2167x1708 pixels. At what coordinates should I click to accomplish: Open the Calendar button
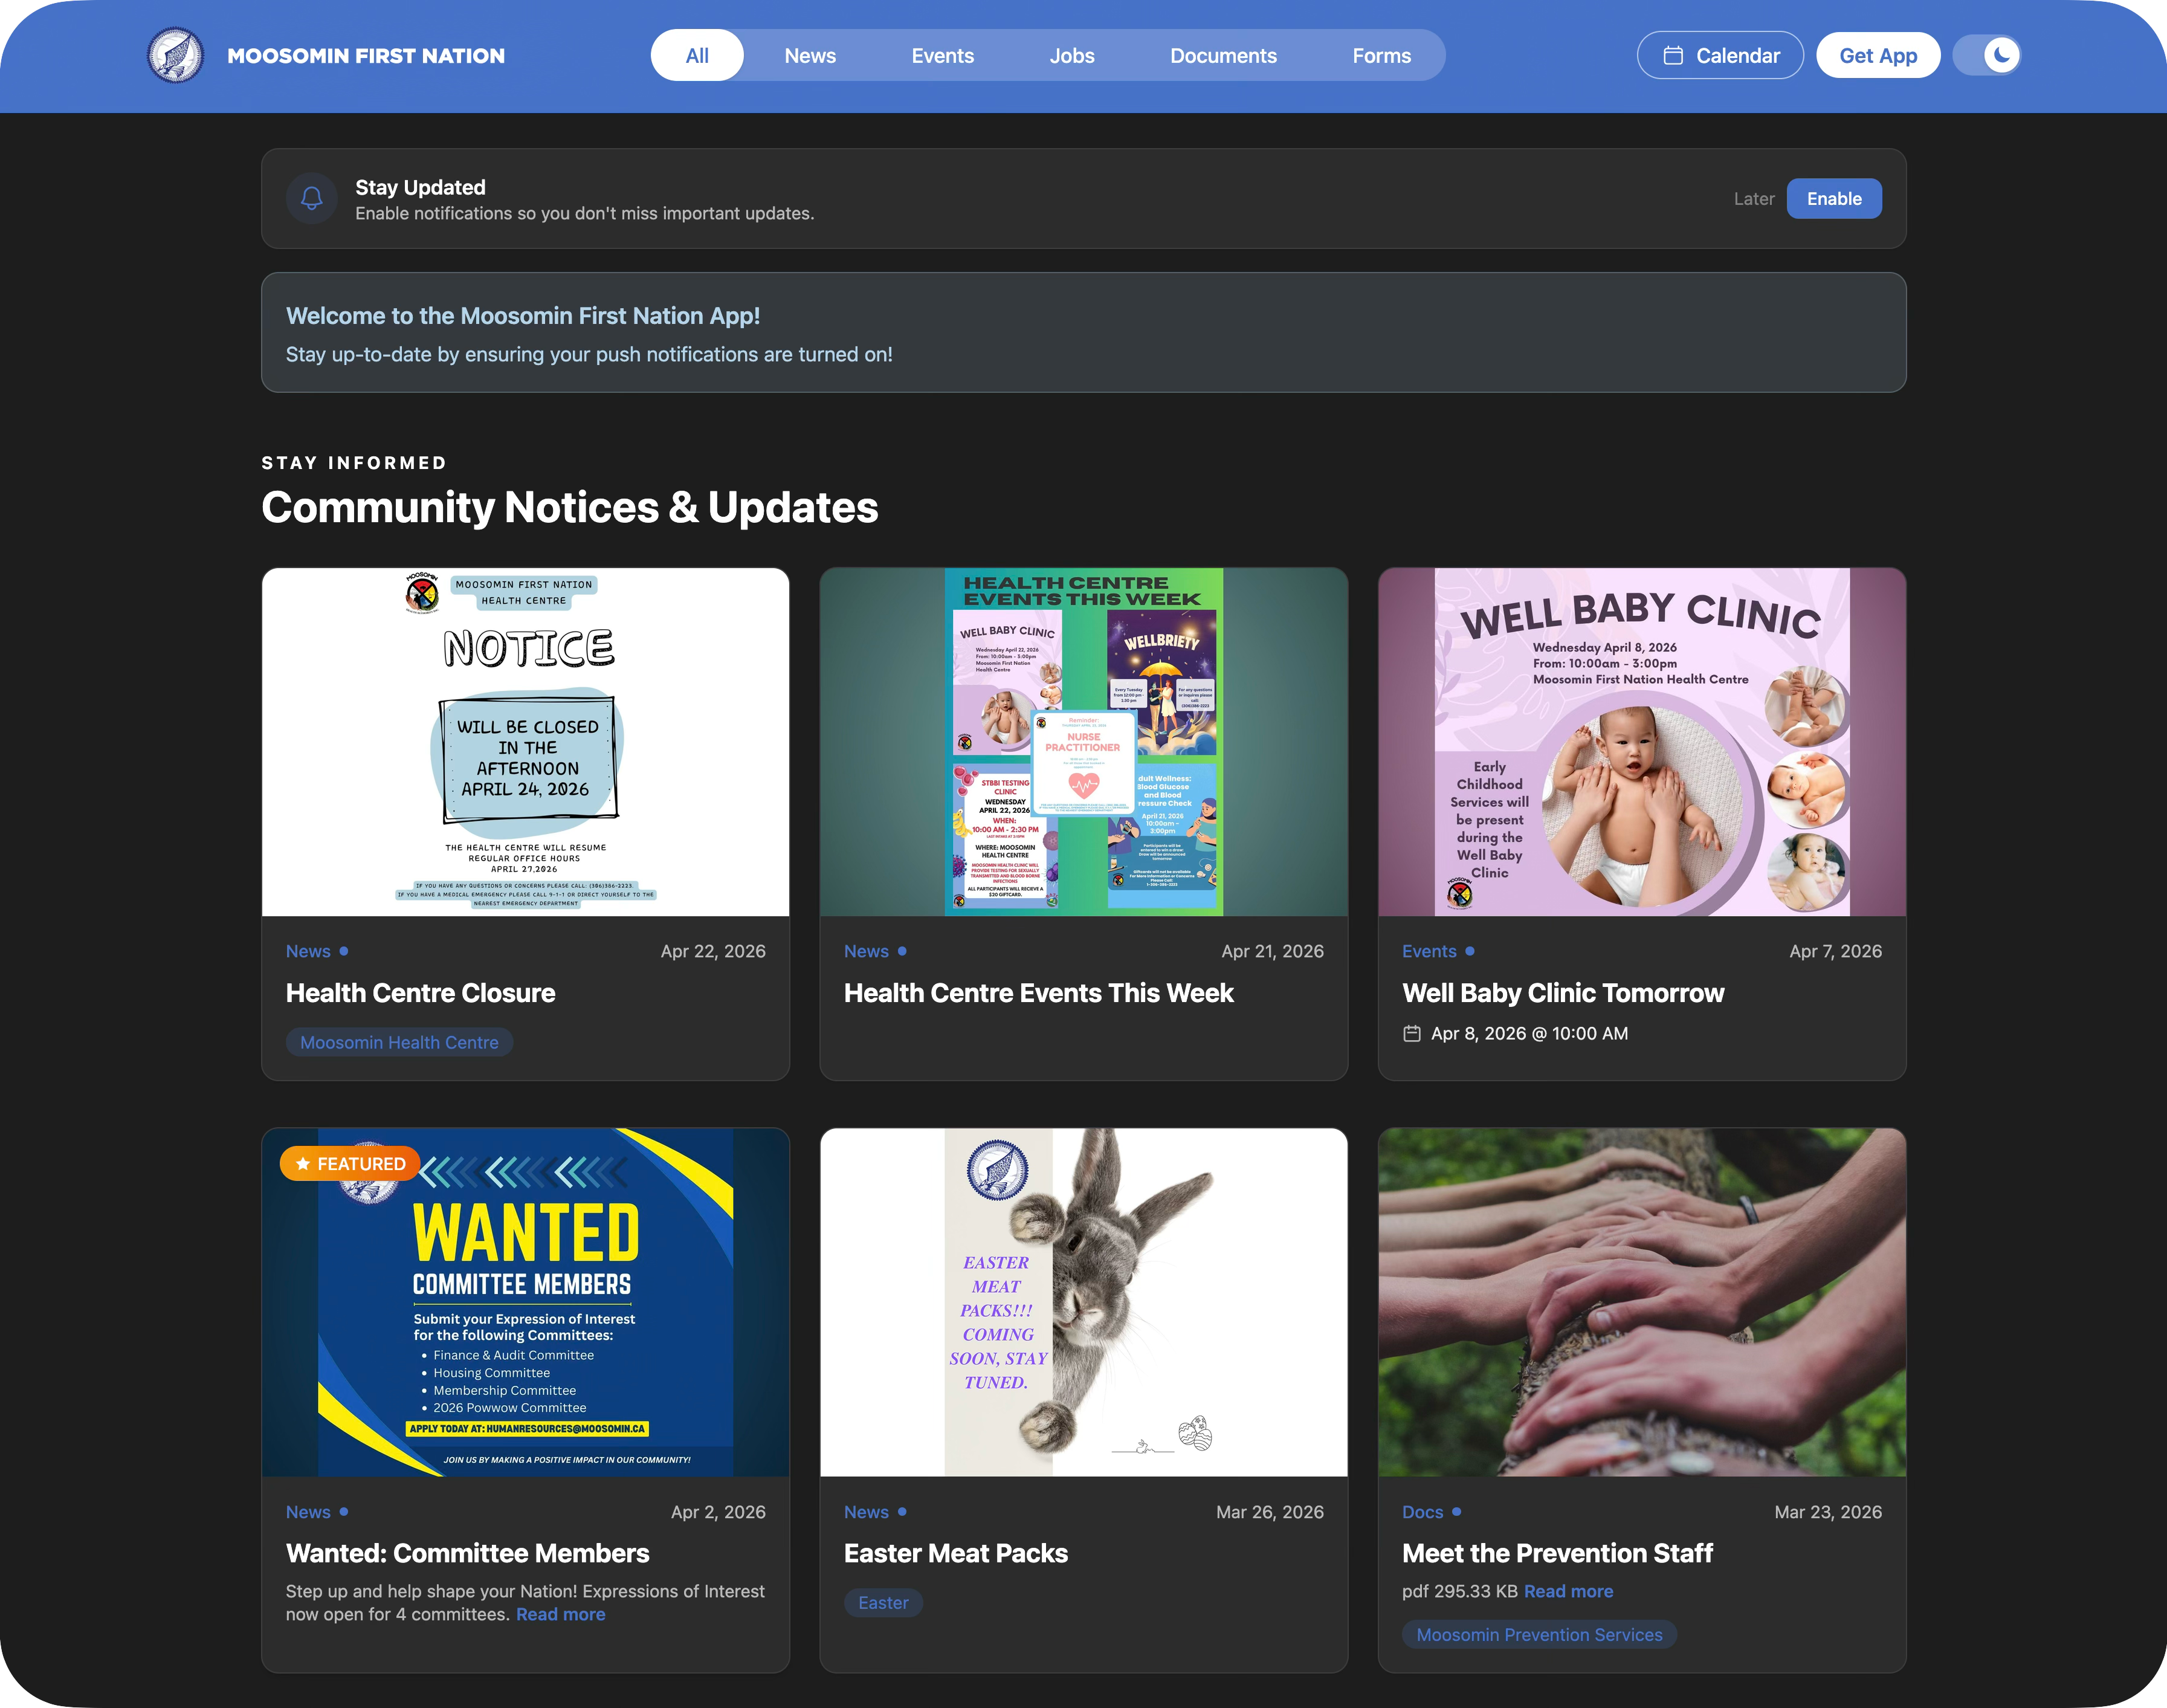(x=1720, y=55)
